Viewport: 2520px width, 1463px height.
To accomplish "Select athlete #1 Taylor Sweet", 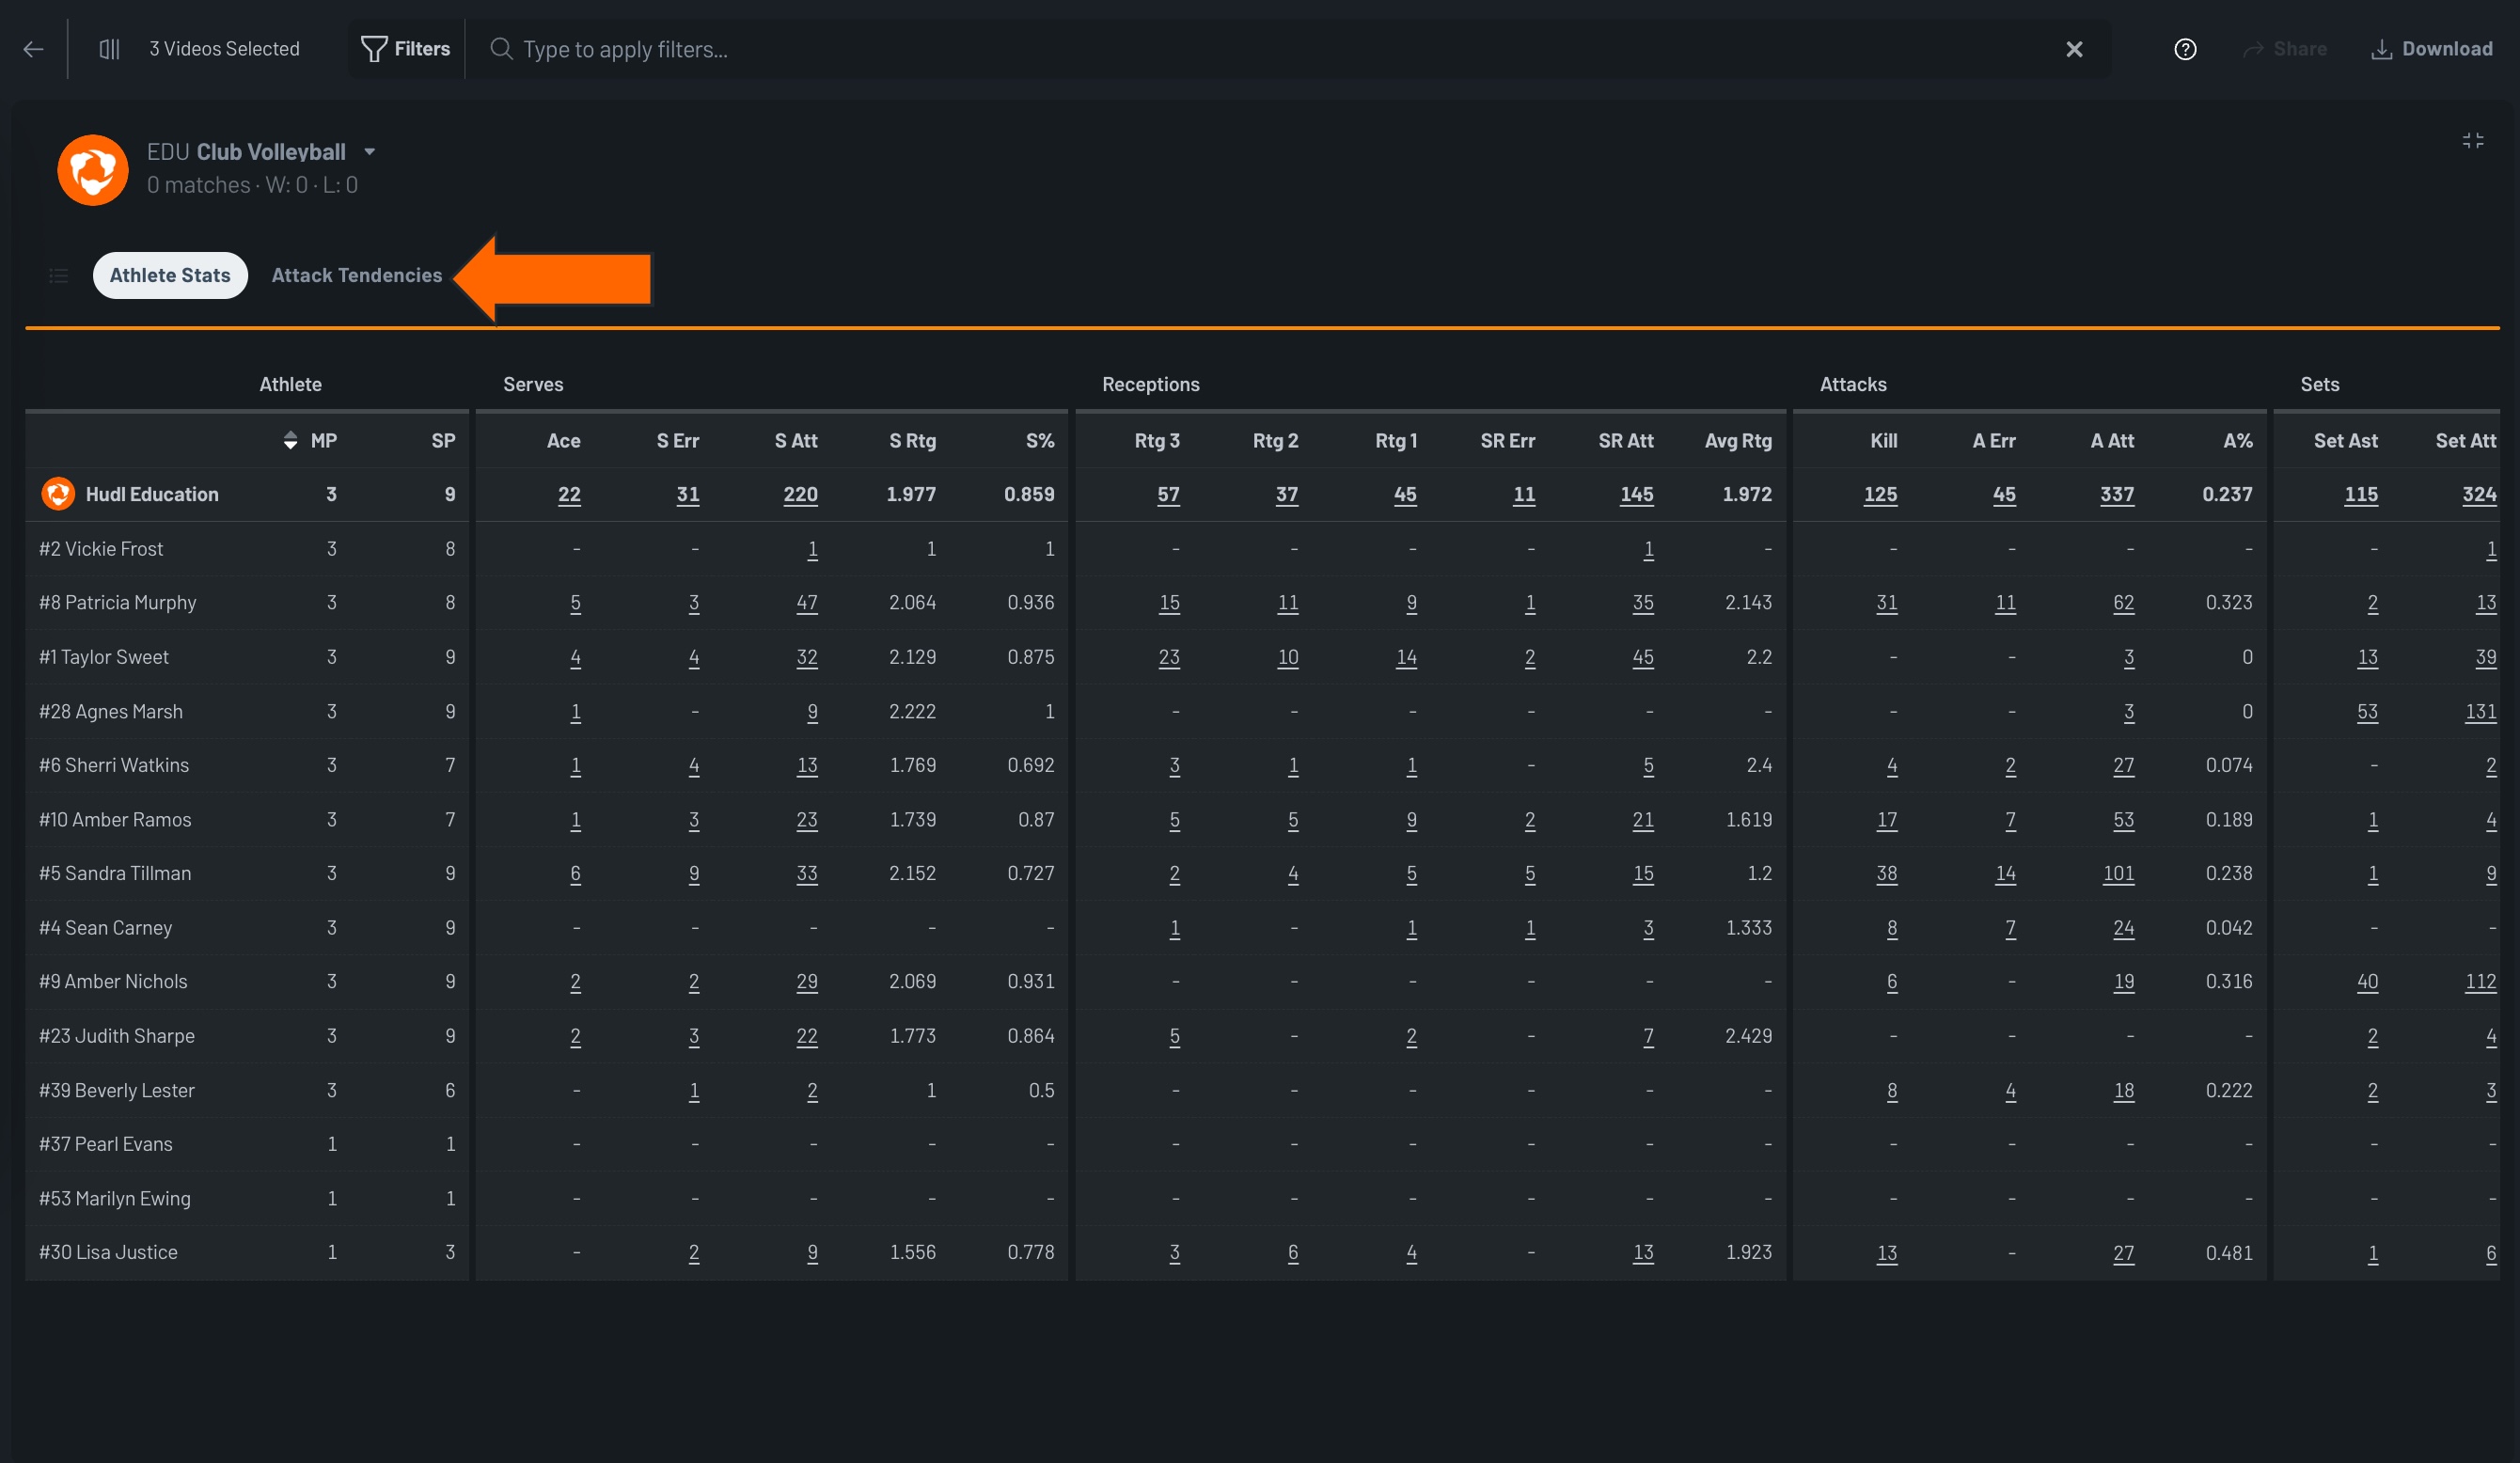I will tap(104, 657).
